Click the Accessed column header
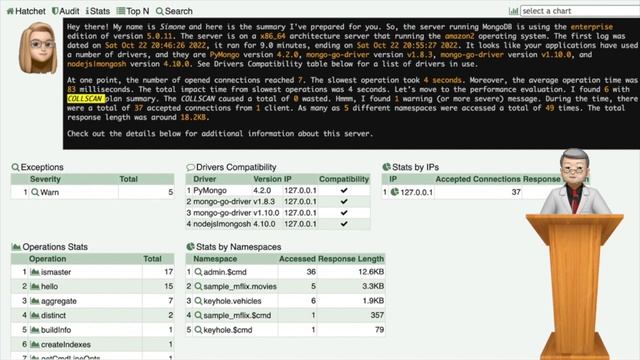This screenshot has width=640, height=360. coord(297,259)
